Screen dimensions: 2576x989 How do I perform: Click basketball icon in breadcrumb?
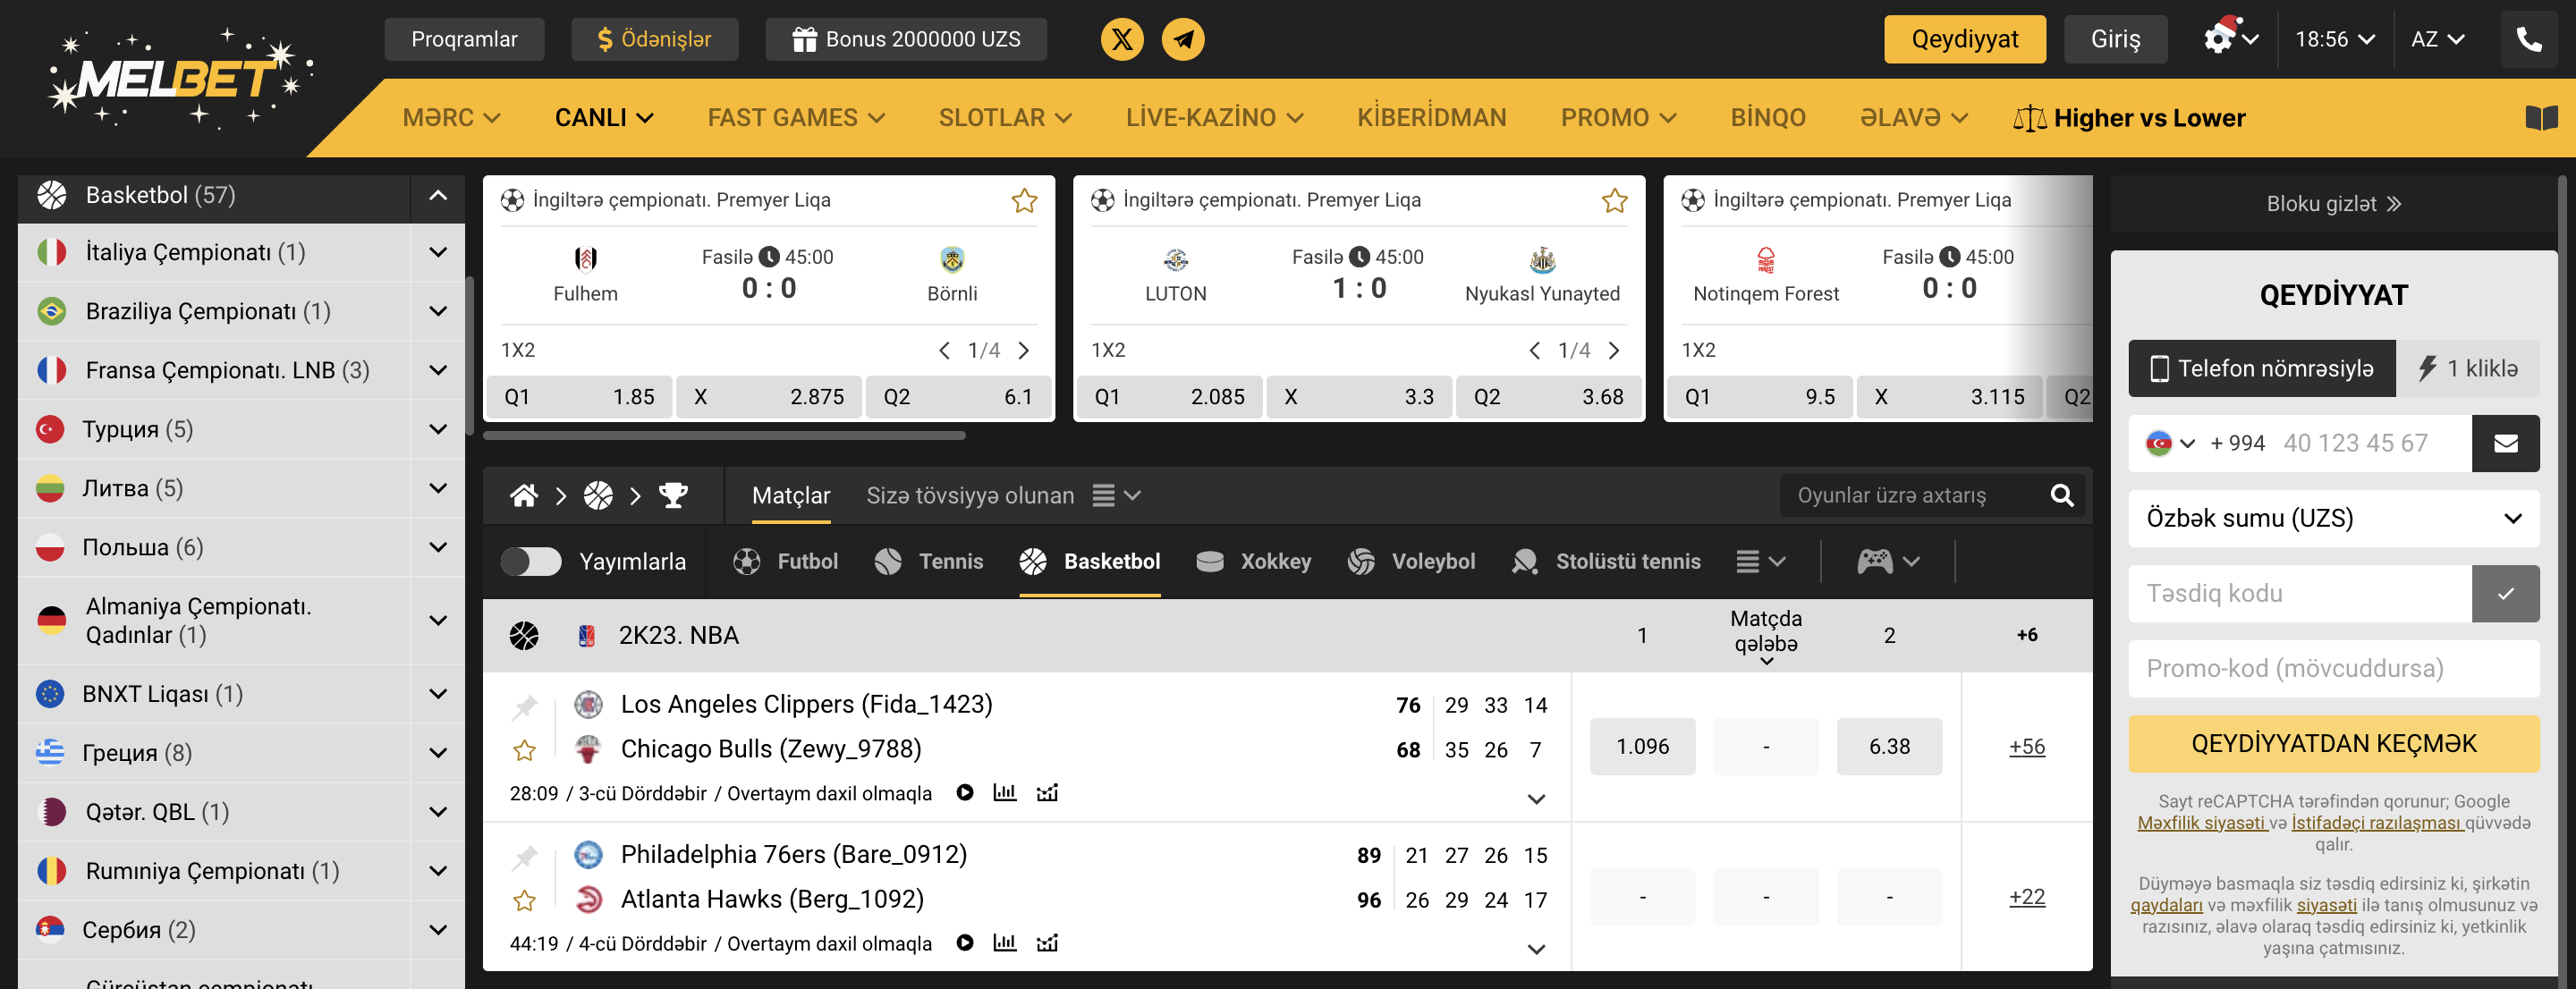point(598,495)
